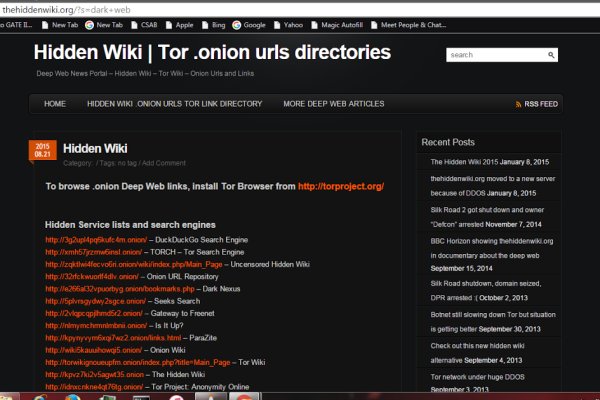
Task: Click the RSS feed orange icon
Action: tap(518, 104)
